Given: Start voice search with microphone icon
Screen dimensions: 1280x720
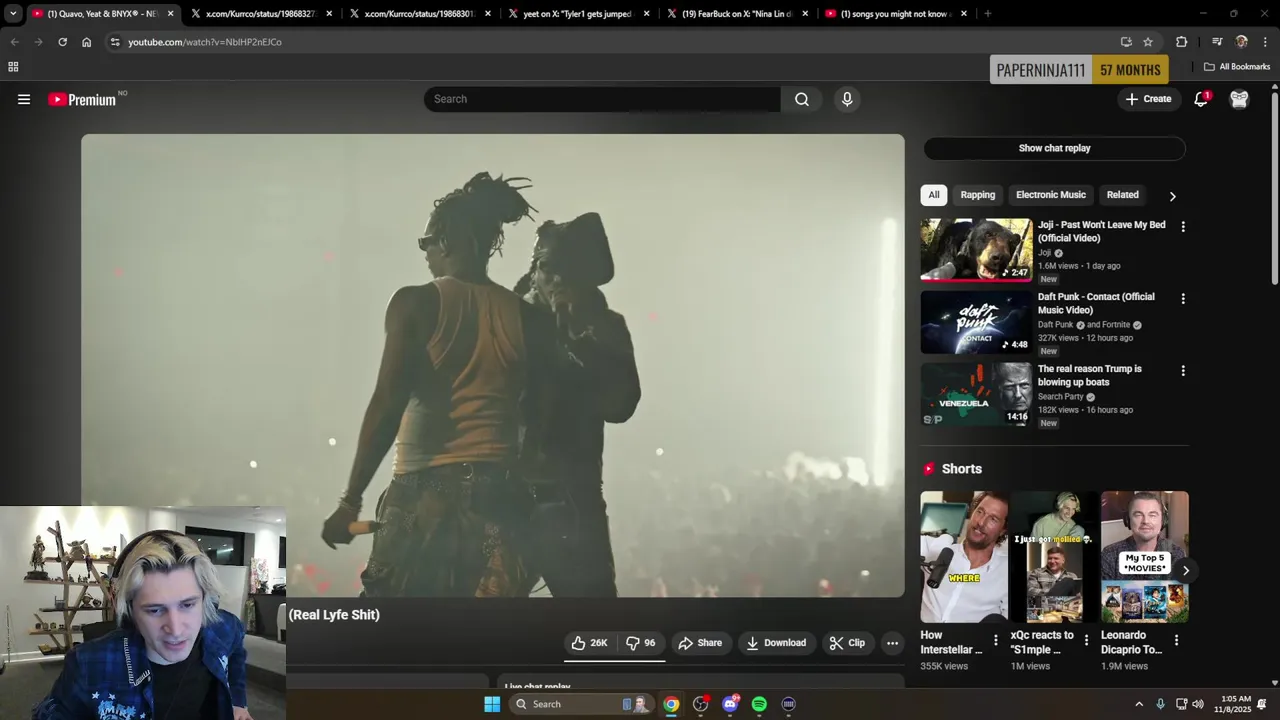Looking at the screenshot, I should (847, 99).
